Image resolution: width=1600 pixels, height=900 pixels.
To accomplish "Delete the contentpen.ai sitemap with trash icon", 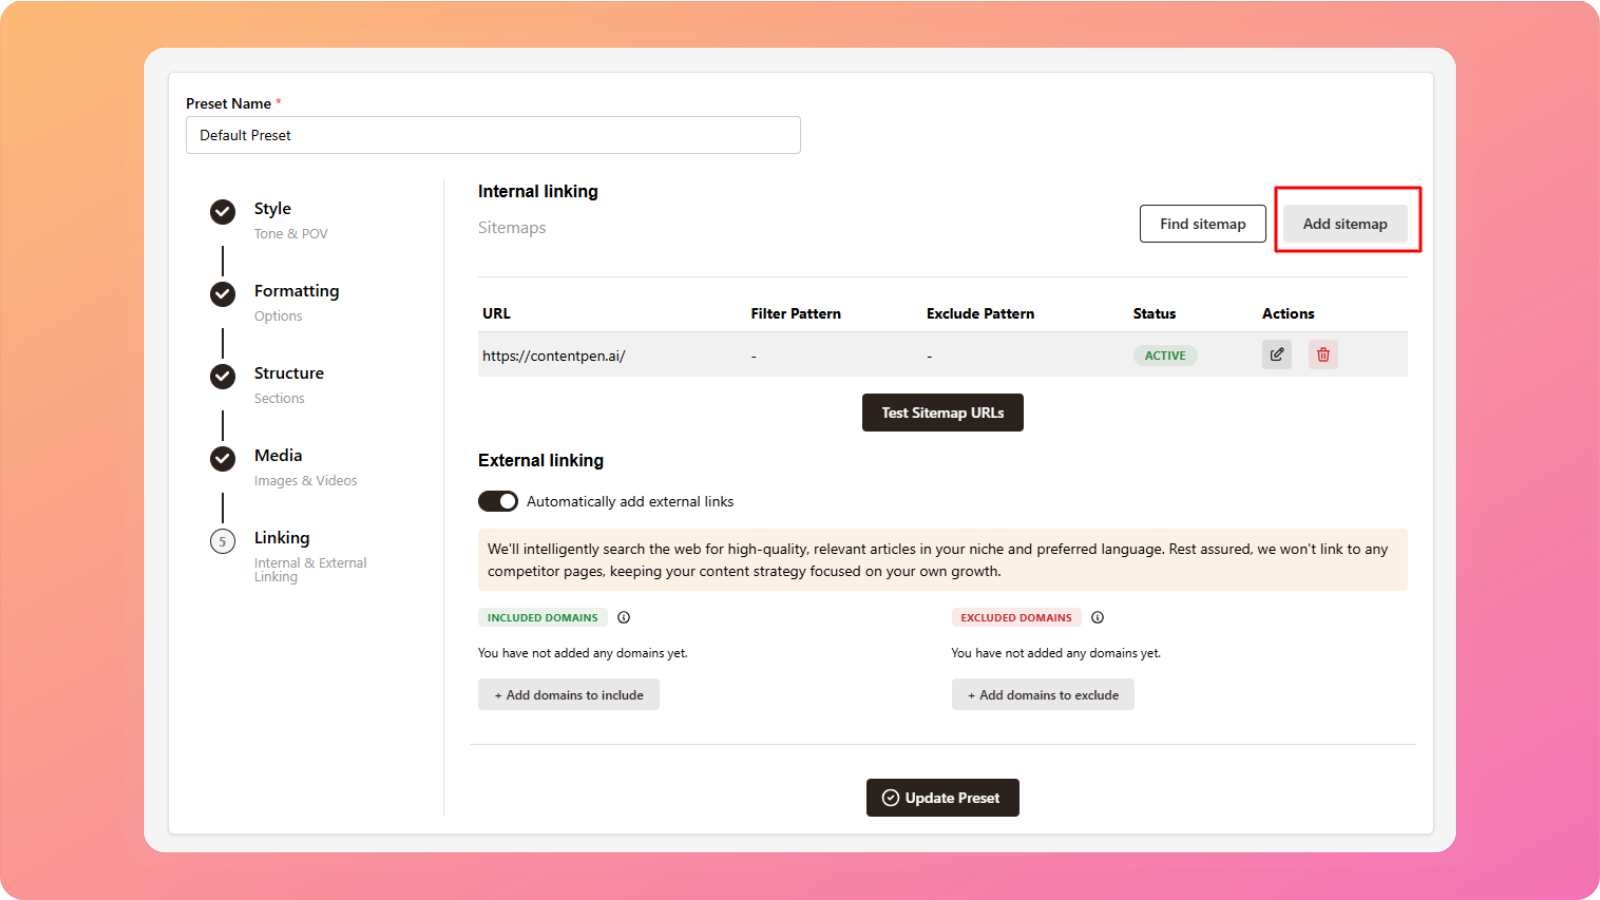I will coord(1323,355).
